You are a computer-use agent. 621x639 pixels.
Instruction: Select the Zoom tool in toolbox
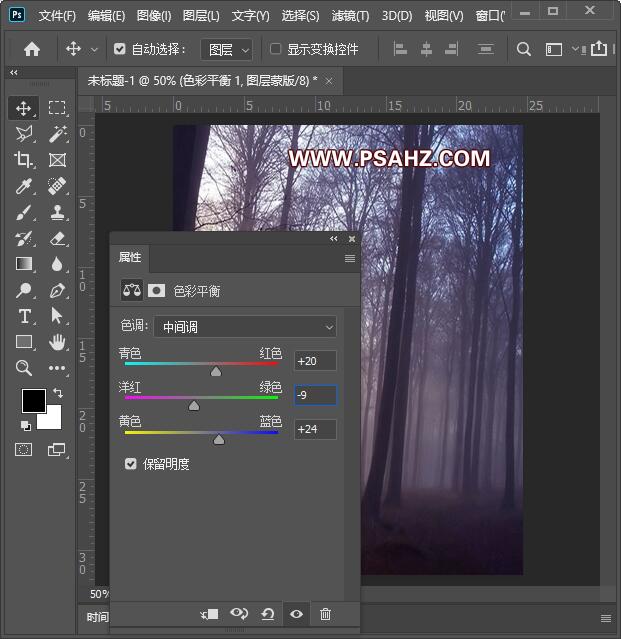[24, 368]
